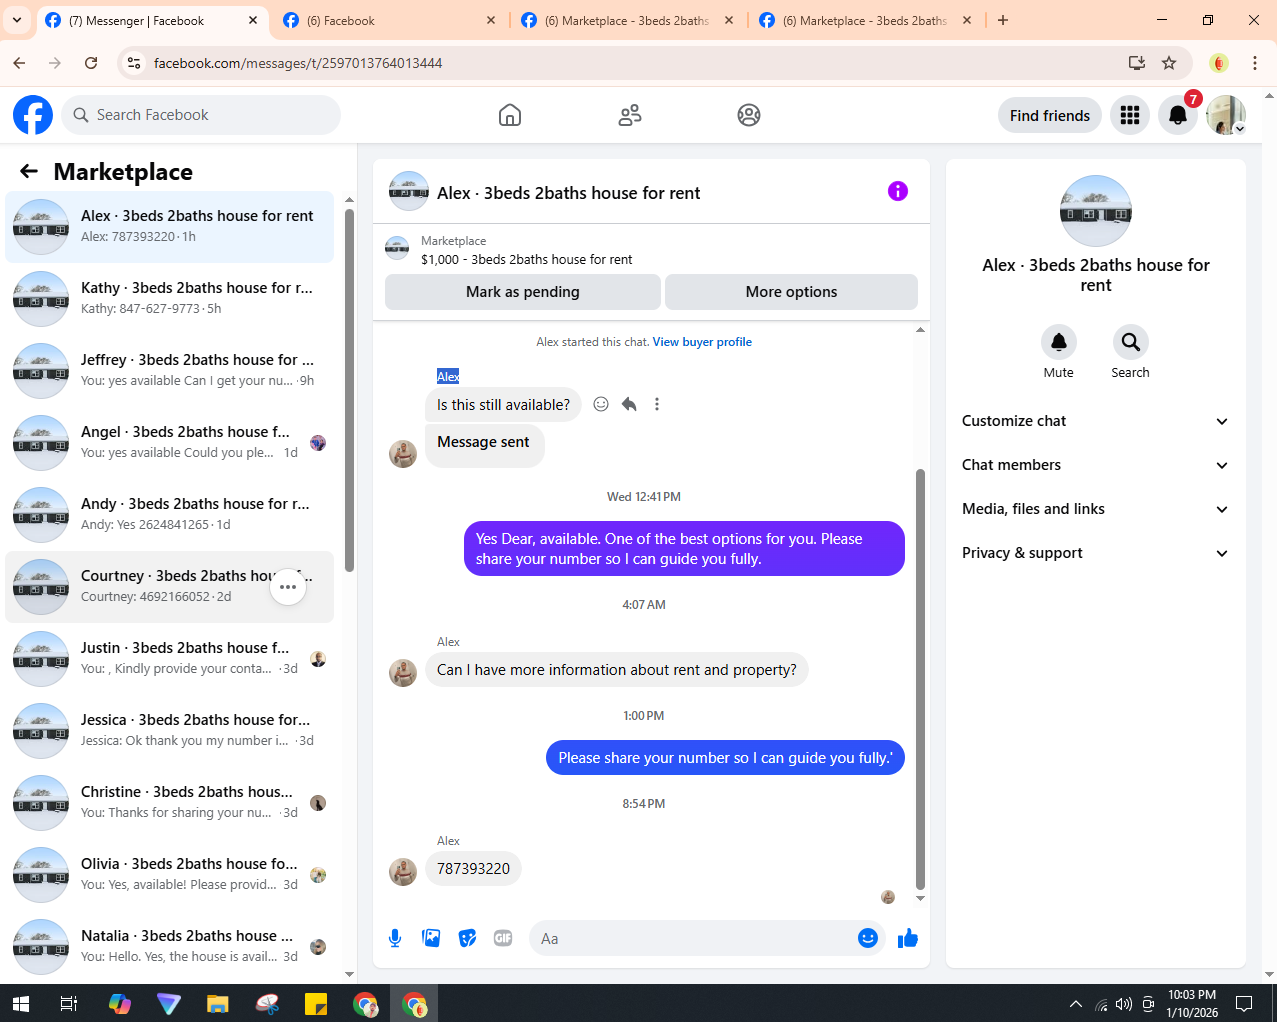This screenshot has height=1022, width=1277.
Task: Bookmark this page with star icon
Action: tap(1169, 63)
